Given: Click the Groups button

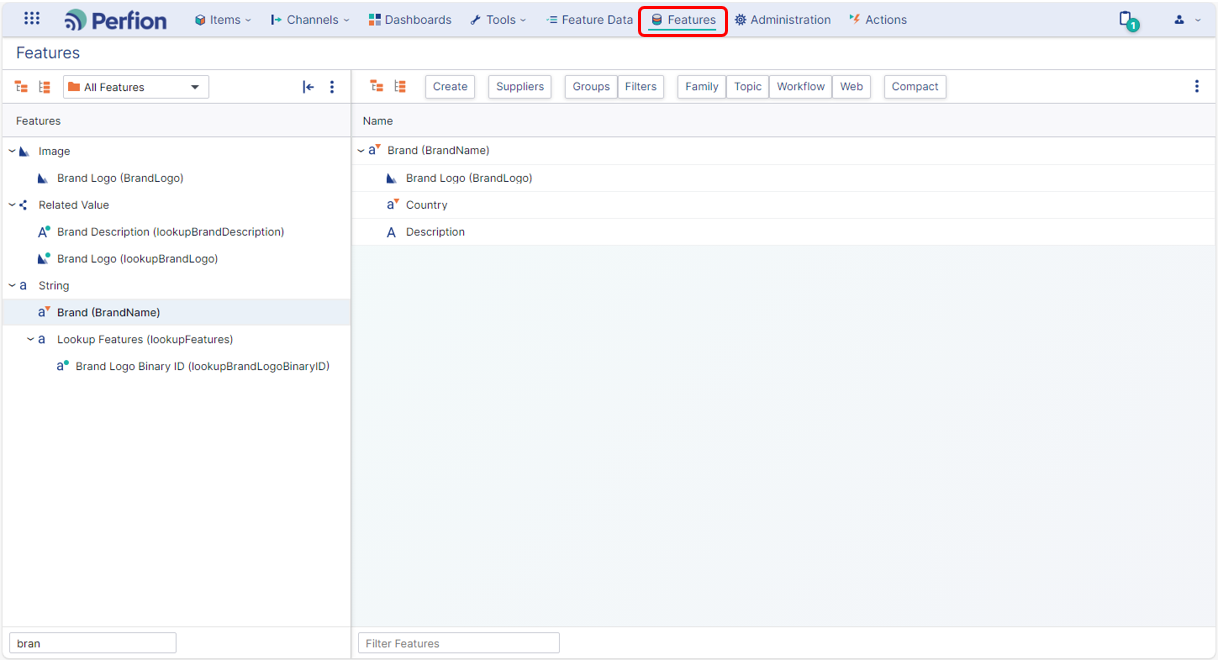Looking at the screenshot, I should pos(591,87).
